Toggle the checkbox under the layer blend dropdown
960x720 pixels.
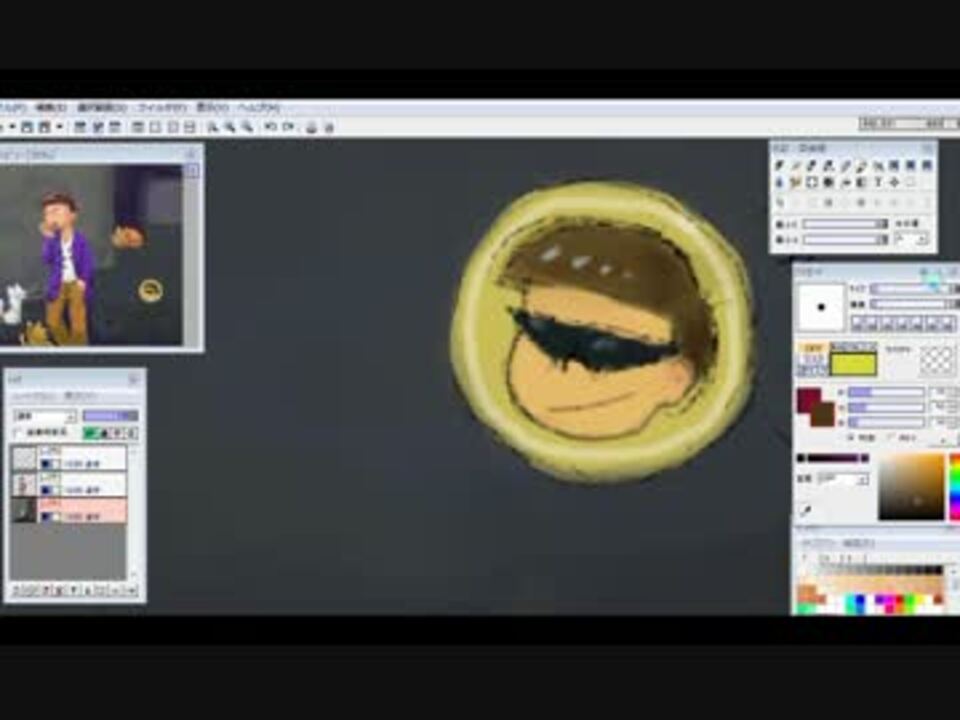[x=18, y=433]
